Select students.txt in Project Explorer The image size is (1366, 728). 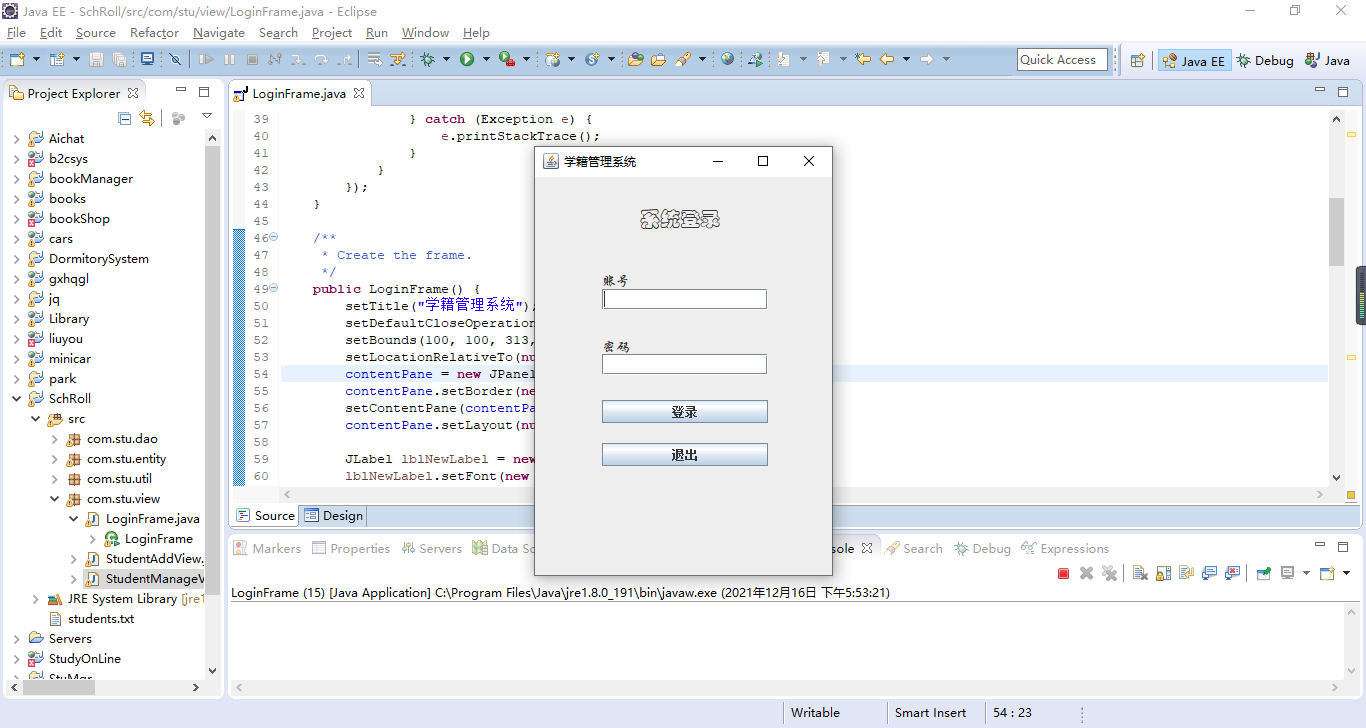tap(100, 618)
